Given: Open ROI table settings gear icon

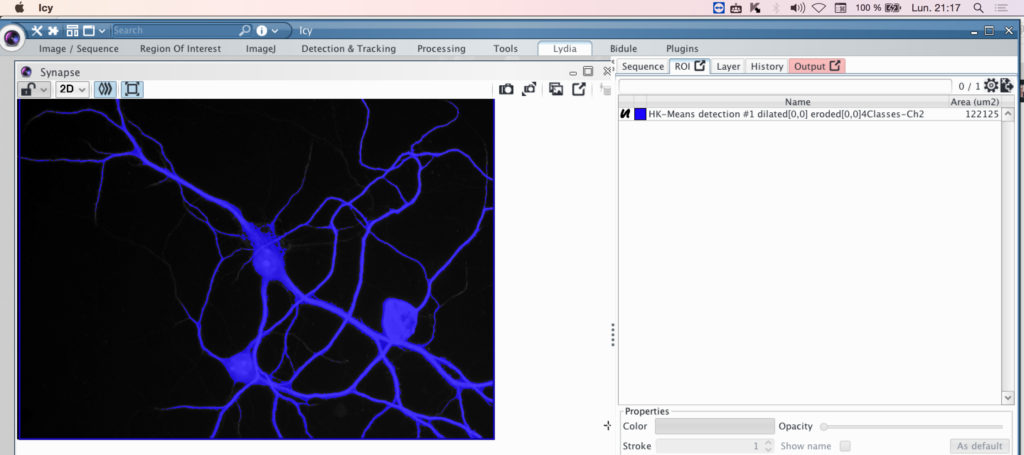Looking at the screenshot, I should click(991, 86).
